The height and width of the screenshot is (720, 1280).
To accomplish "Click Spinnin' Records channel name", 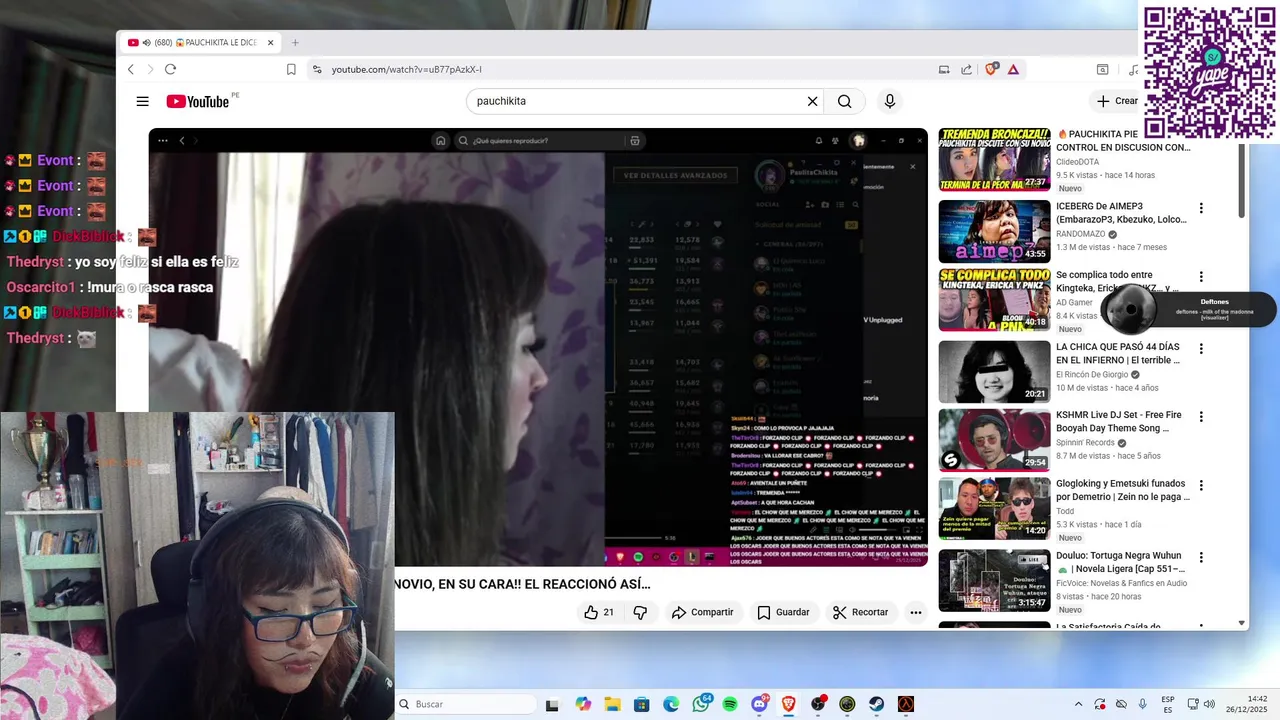I will [x=1085, y=443].
